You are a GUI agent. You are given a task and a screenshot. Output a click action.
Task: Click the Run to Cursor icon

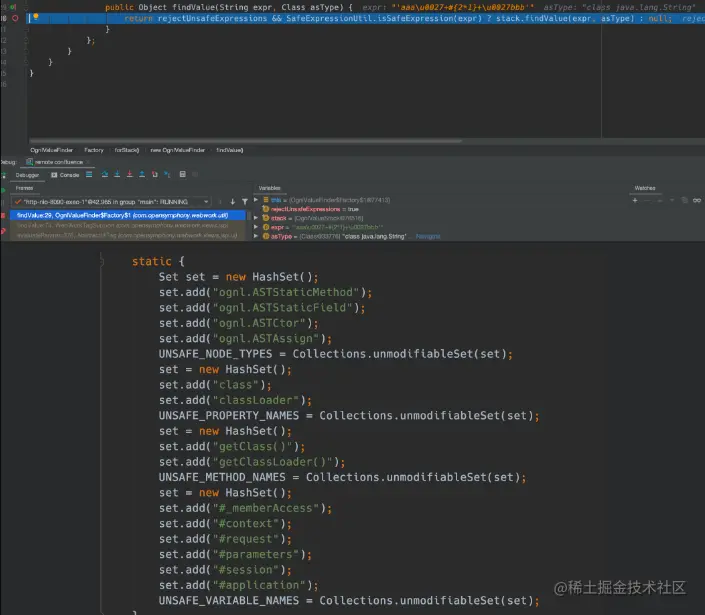pyautogui.click(x=167, y=174)
